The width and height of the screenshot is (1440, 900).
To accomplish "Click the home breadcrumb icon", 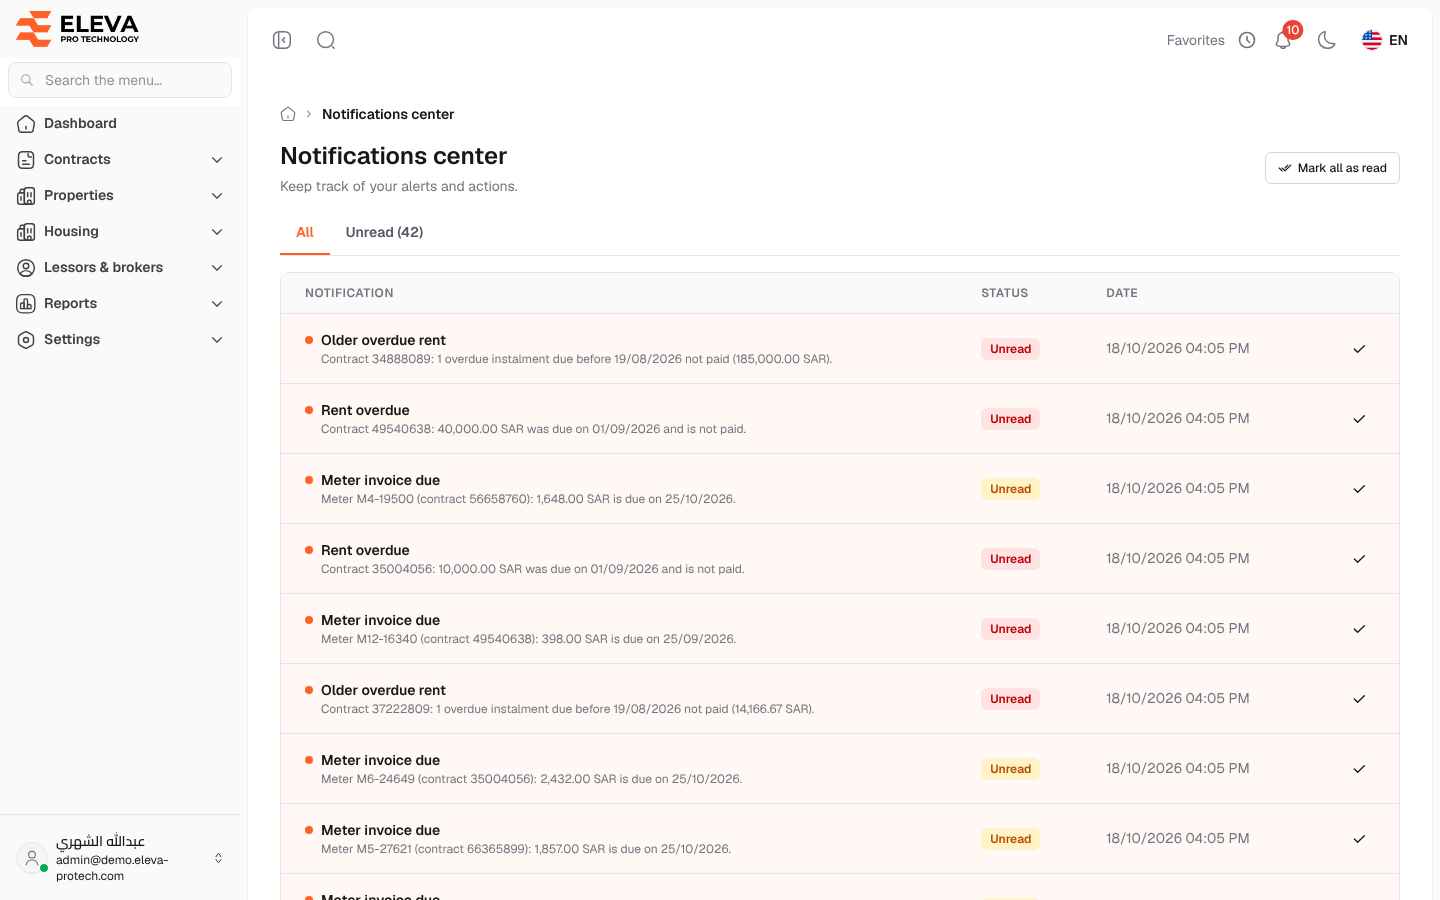I will [288, 114].
